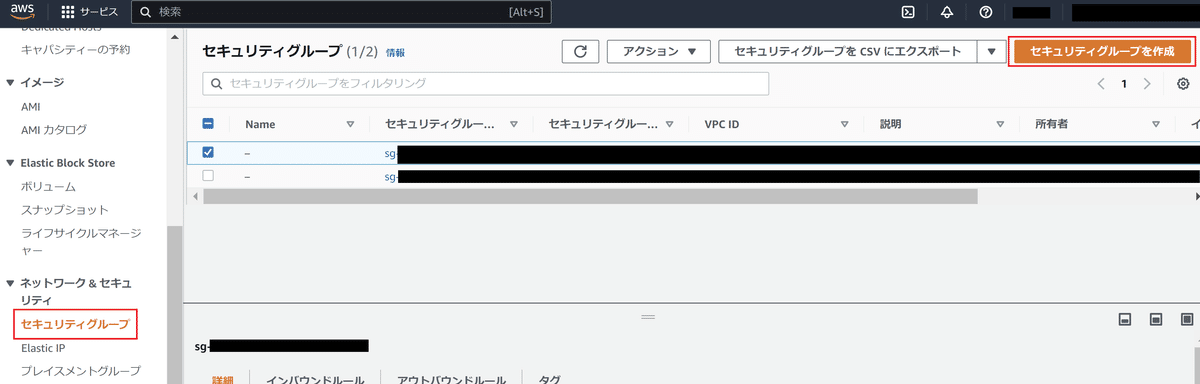The width and height of the screenshot is (1200, 384).
Task: Collapse the イメージ sidebar section
Action: click(x=11, y=82)
